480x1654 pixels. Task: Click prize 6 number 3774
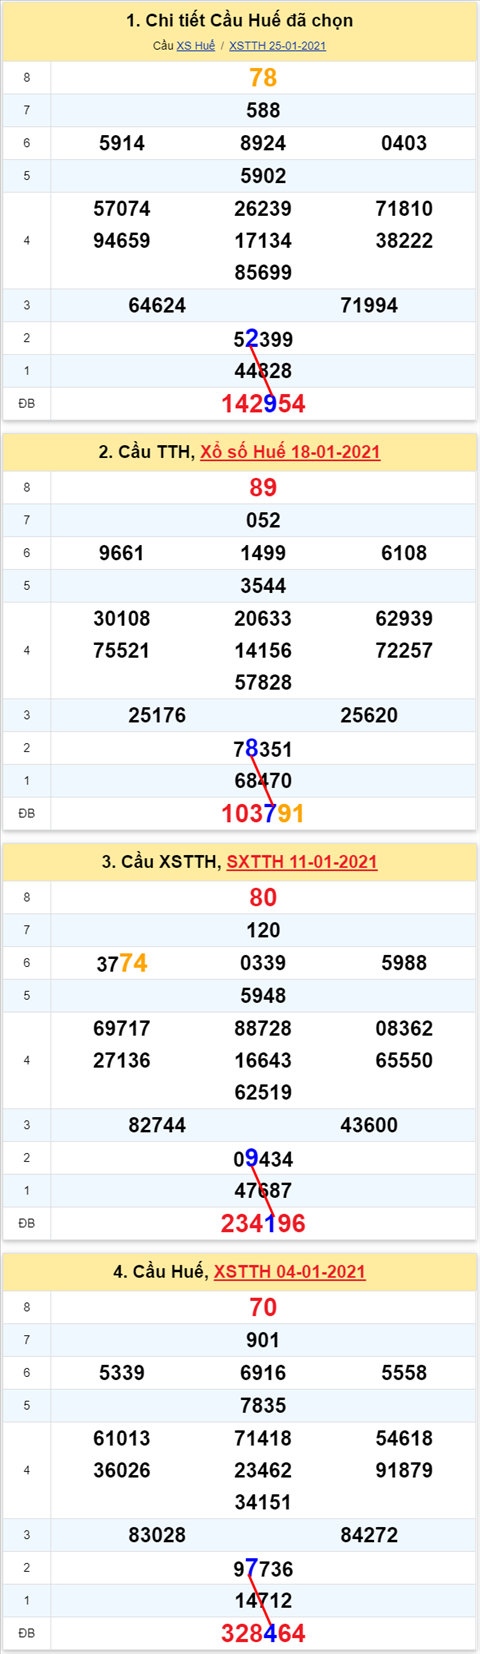(122, 963)
